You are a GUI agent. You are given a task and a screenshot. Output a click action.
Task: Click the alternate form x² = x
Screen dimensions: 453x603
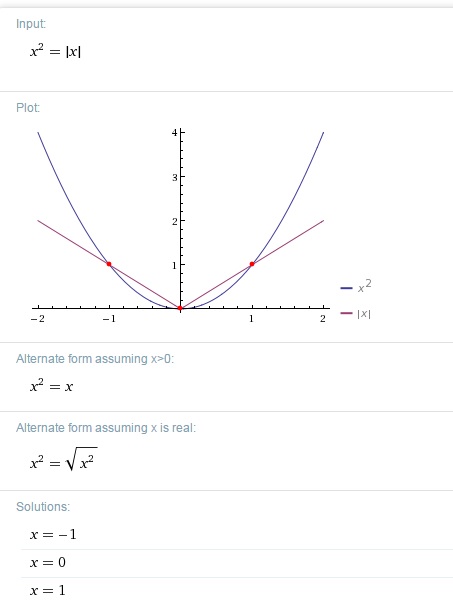click(x=52, y=386)
